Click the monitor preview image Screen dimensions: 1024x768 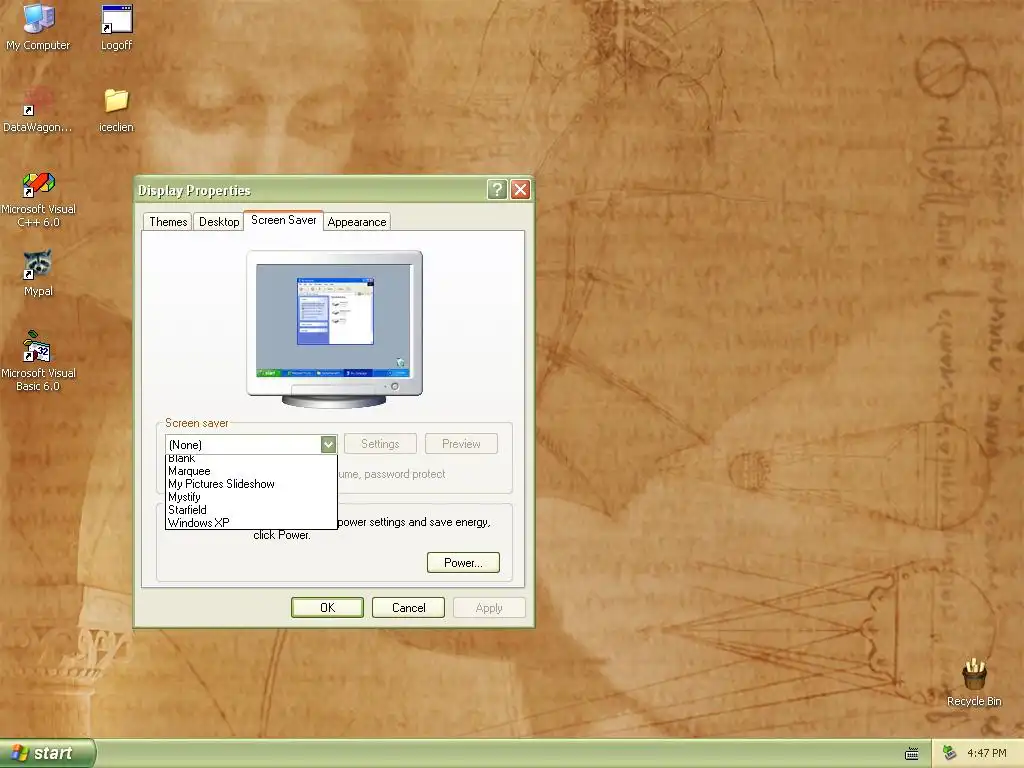(334, 329)
